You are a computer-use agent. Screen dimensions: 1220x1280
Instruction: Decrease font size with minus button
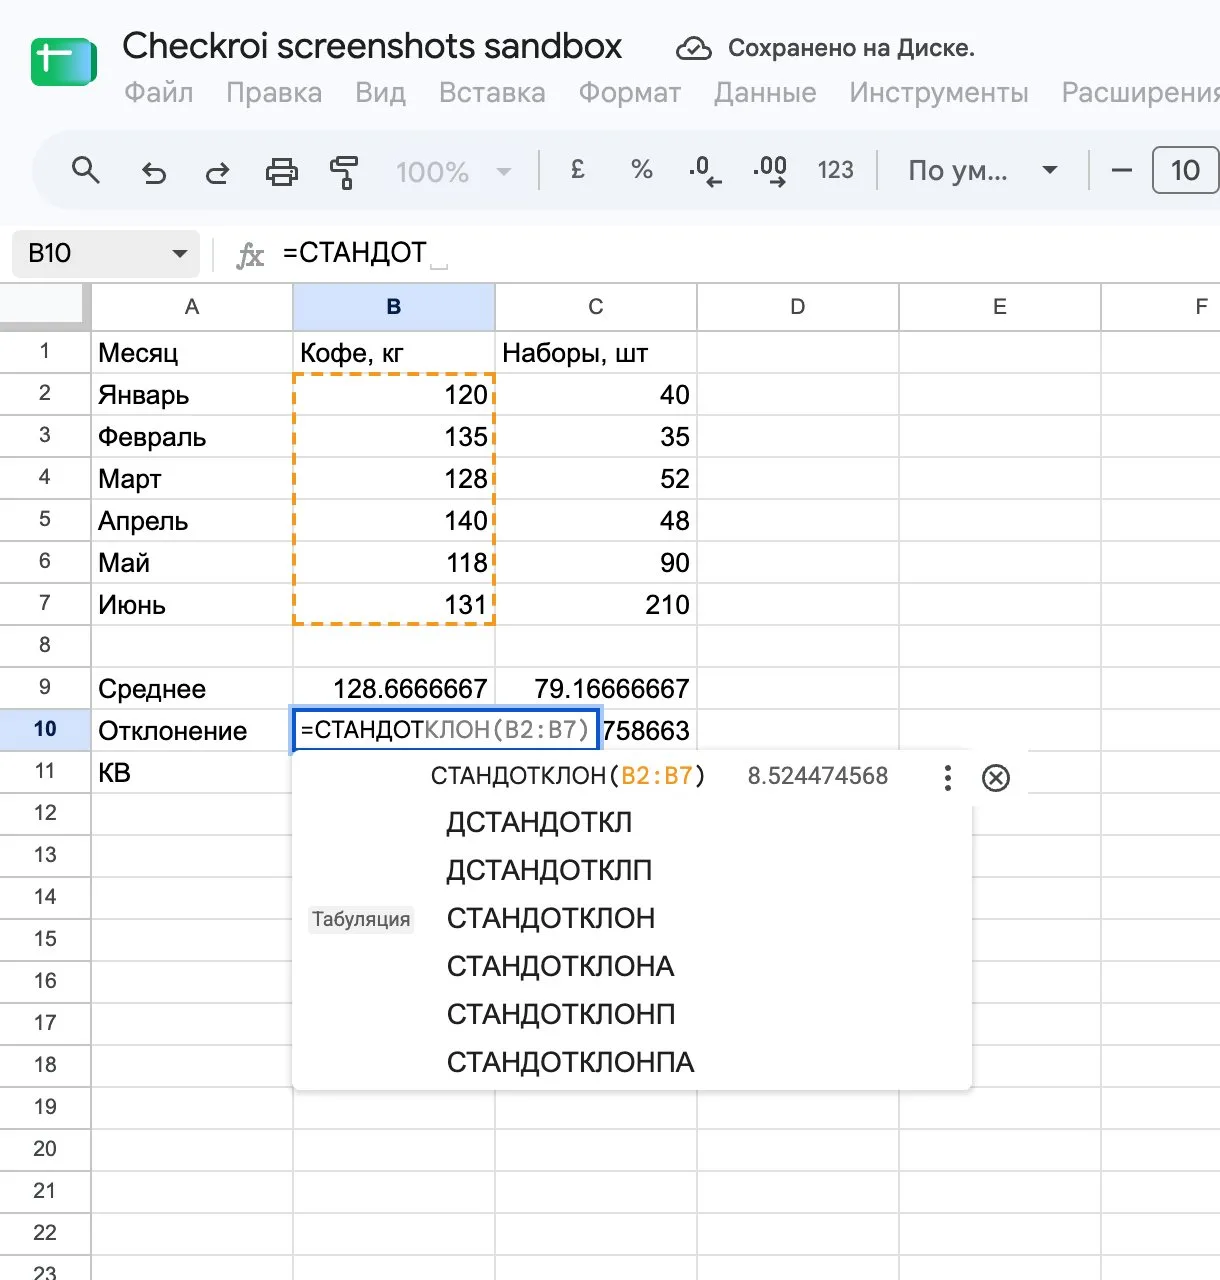(x=1122, y=171)
